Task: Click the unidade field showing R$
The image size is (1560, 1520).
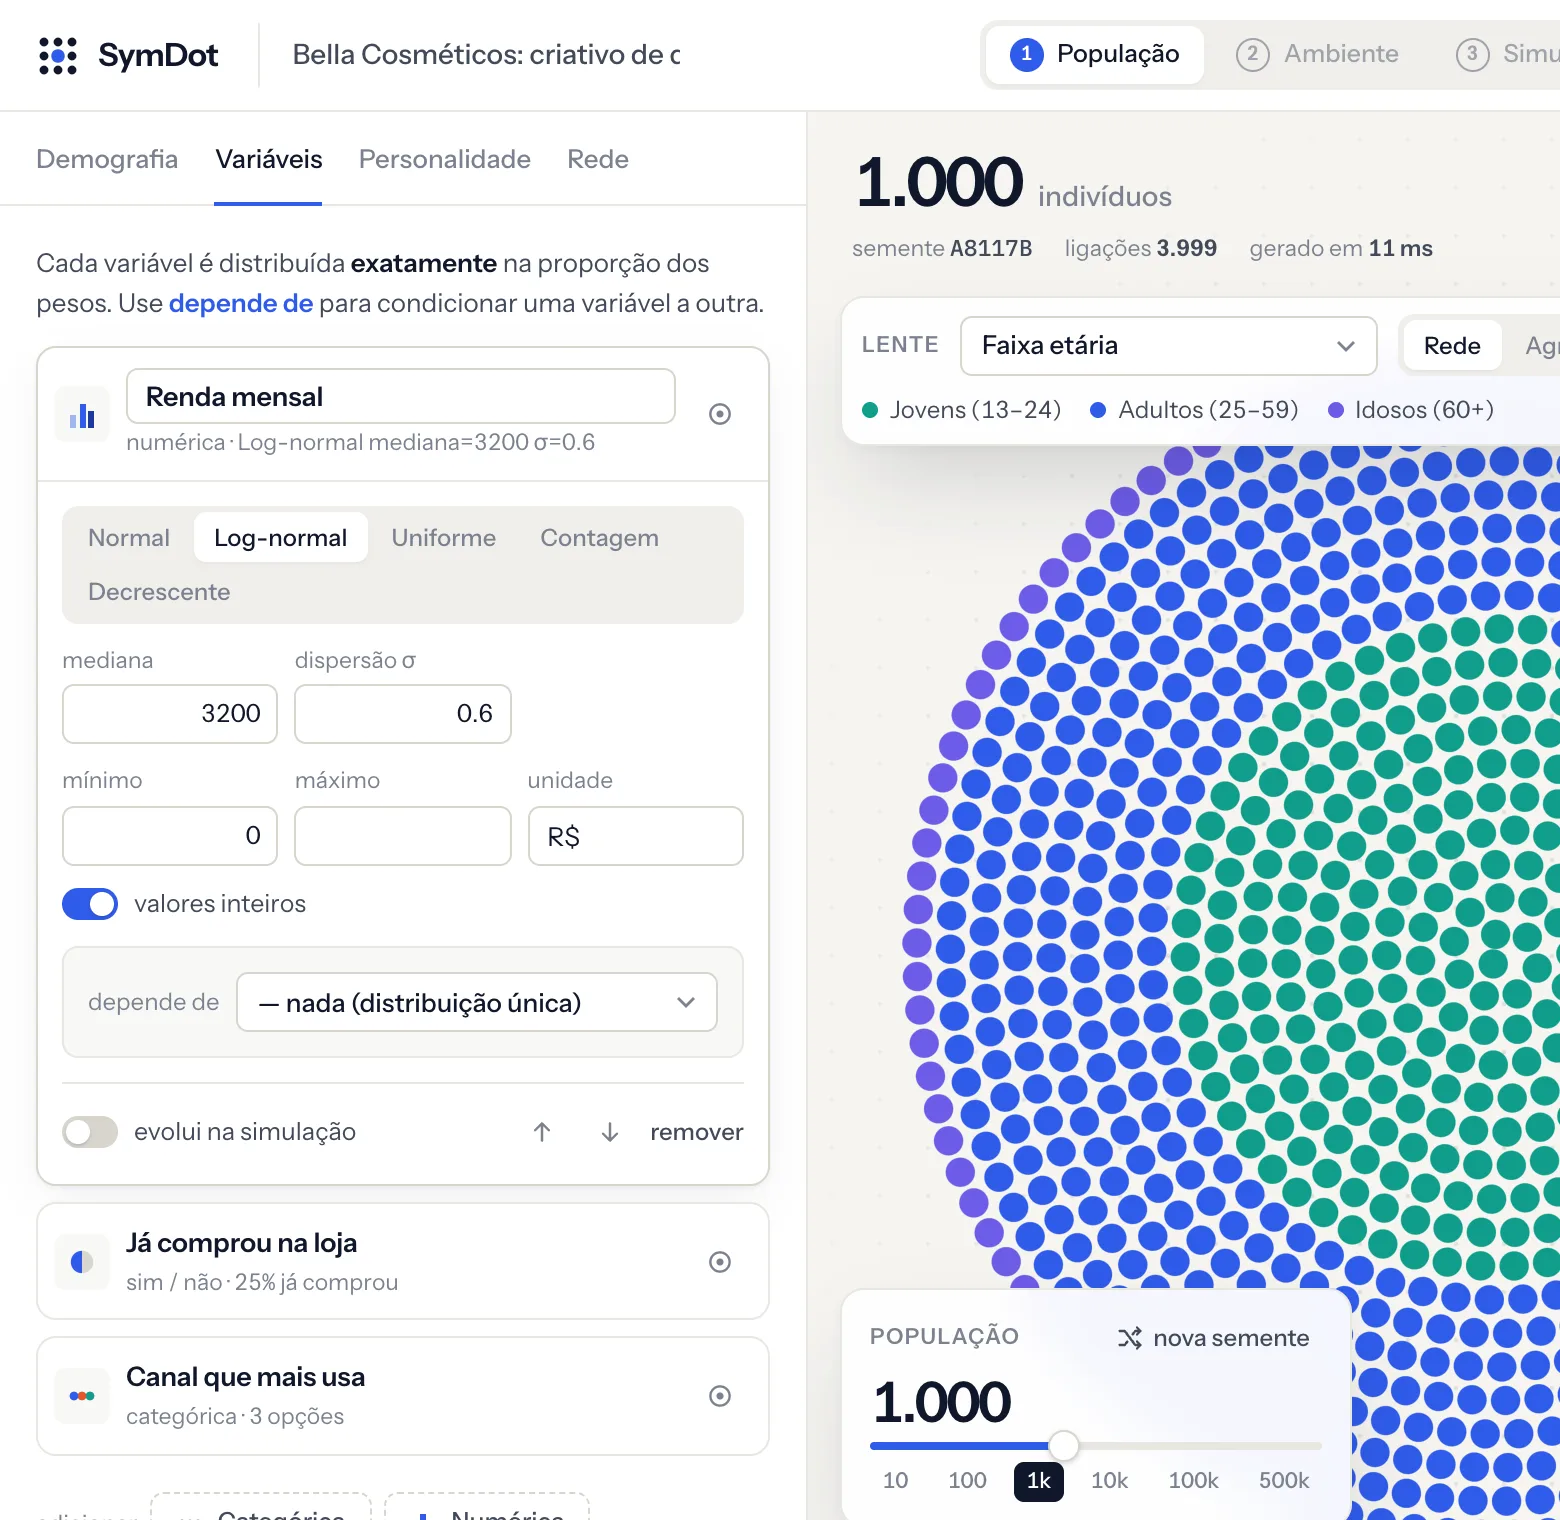Action: pos(636,836)
